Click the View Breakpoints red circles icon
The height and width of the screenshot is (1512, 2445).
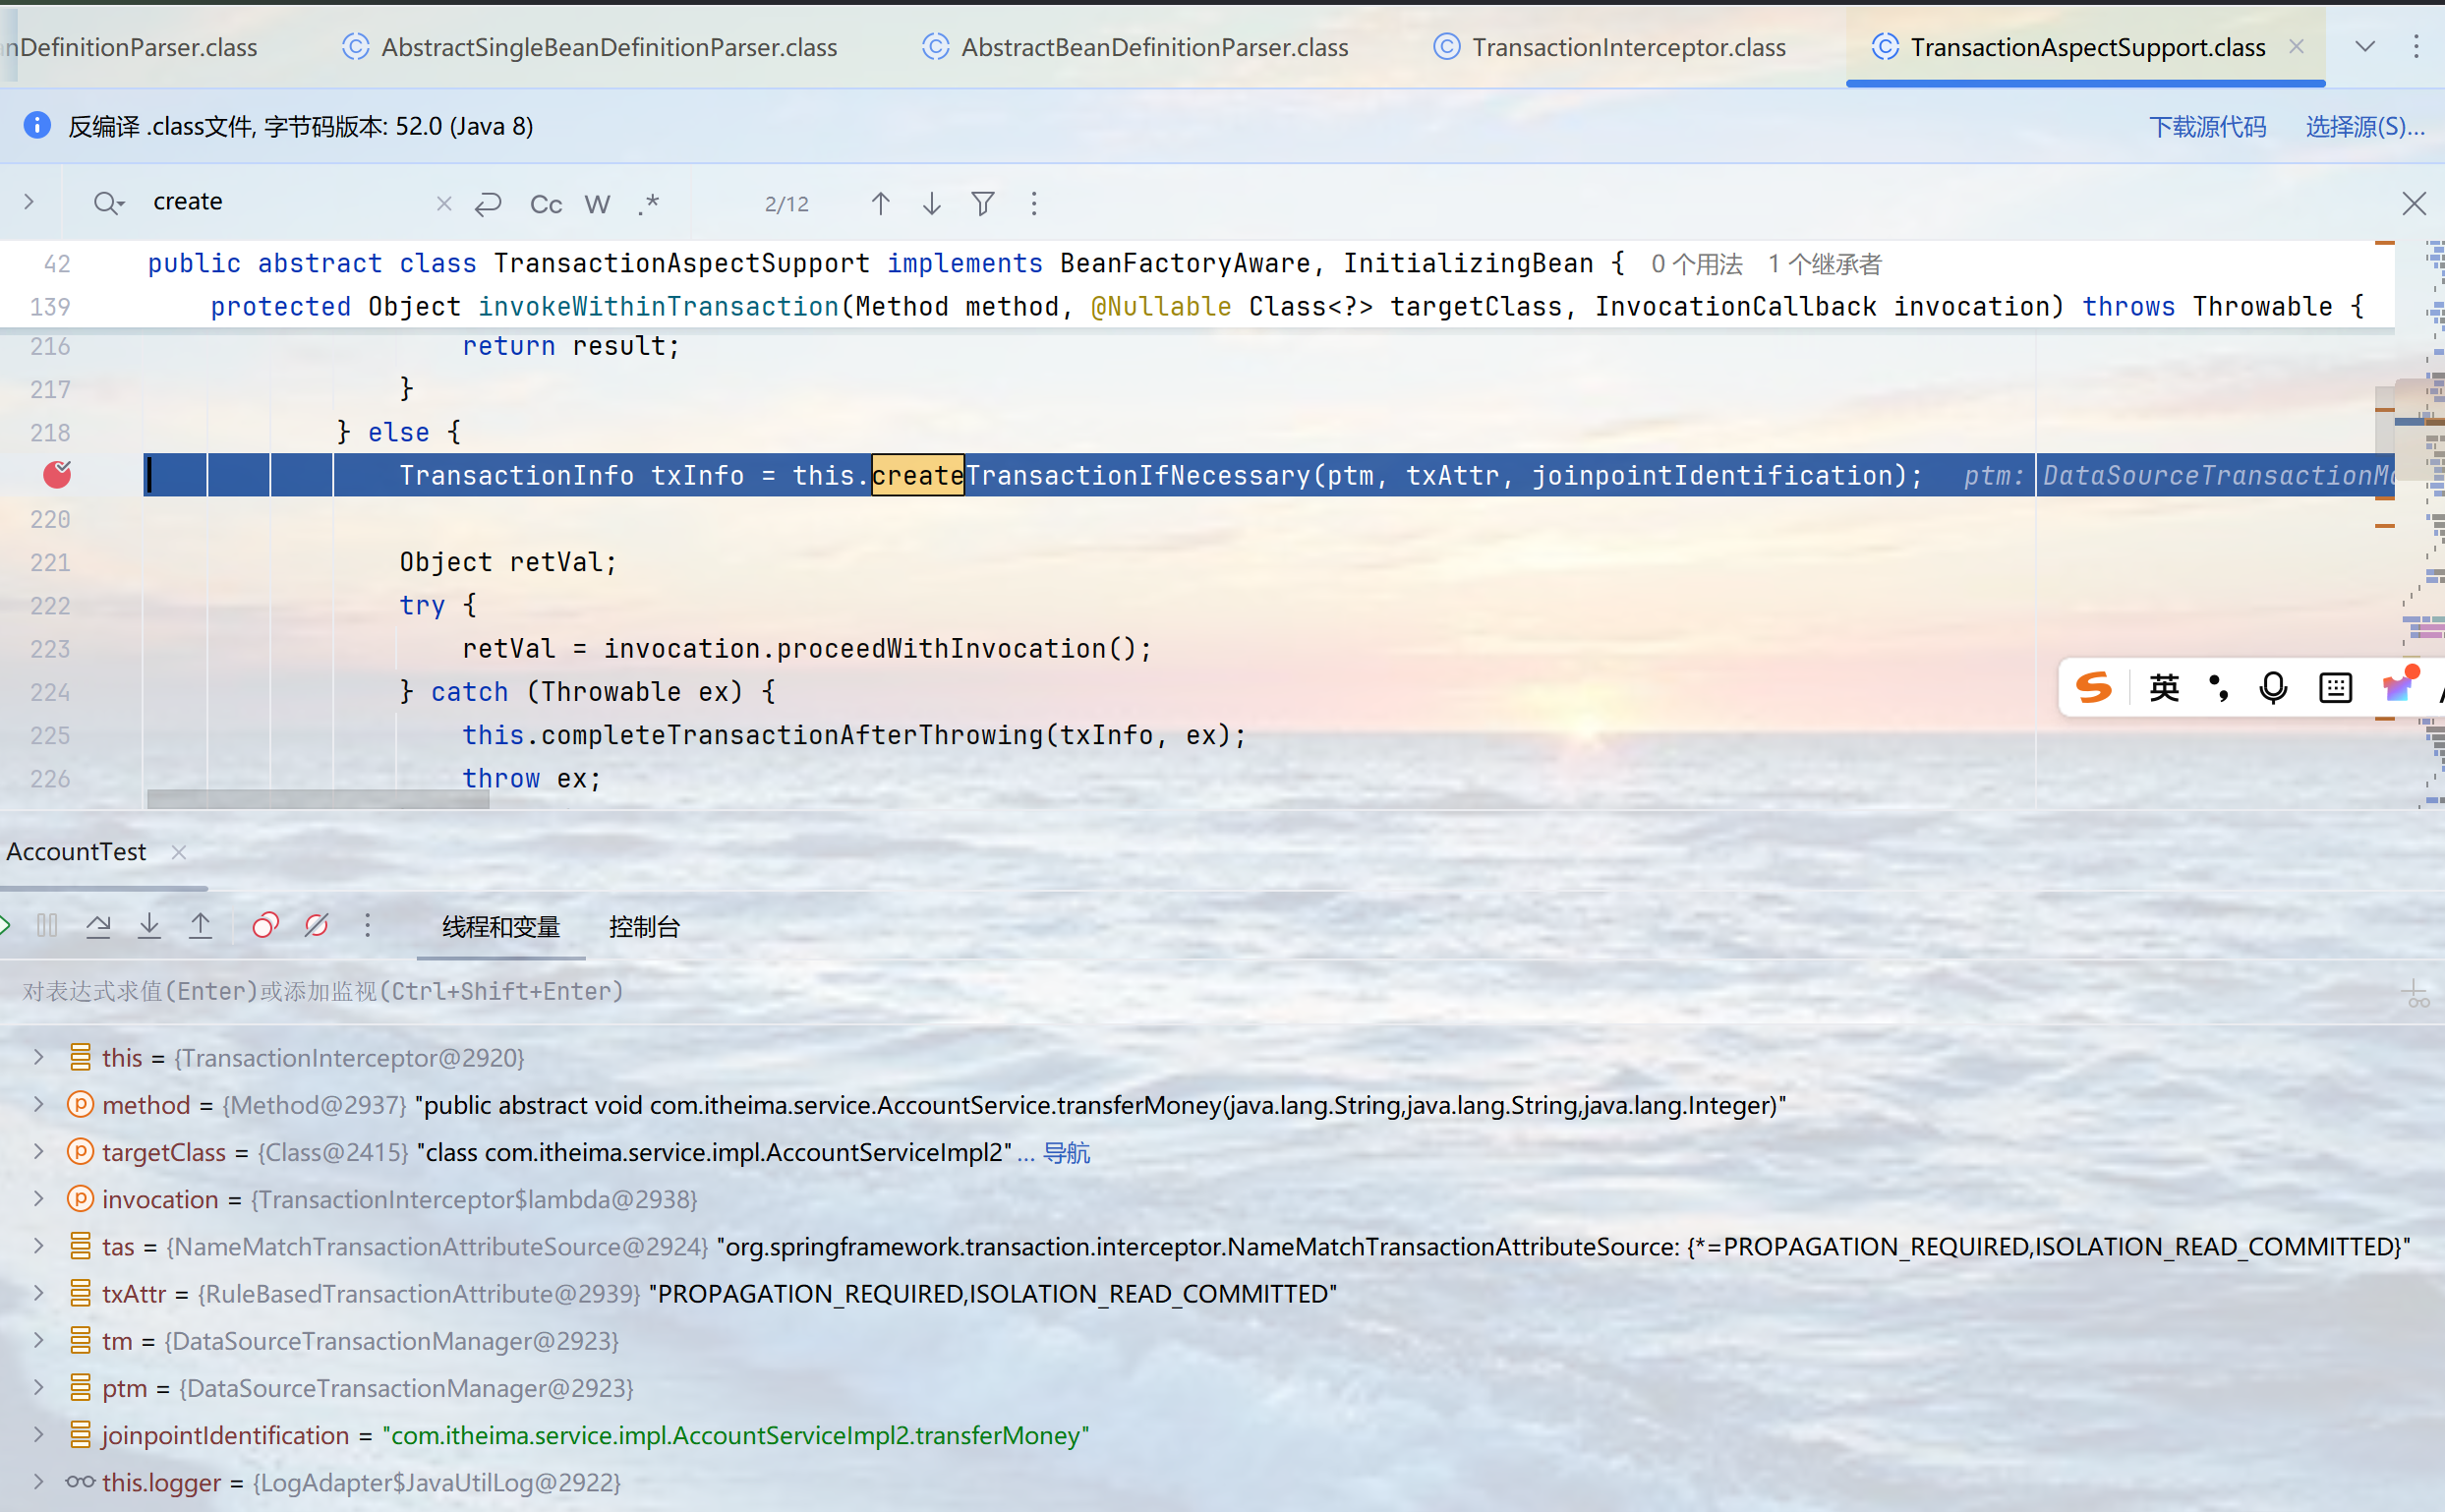[x=265, y=926]
